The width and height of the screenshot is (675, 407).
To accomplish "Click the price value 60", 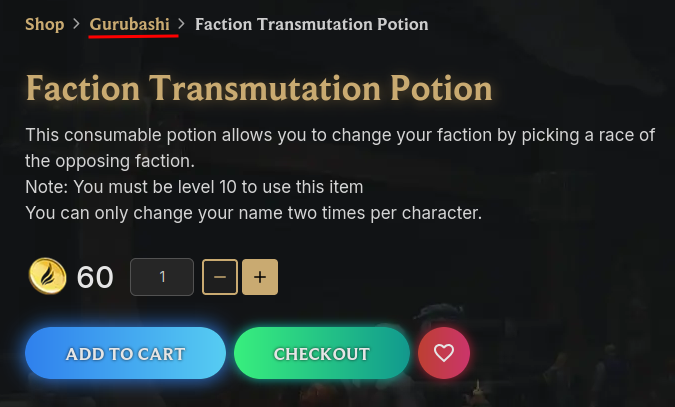I will point(95,277).
